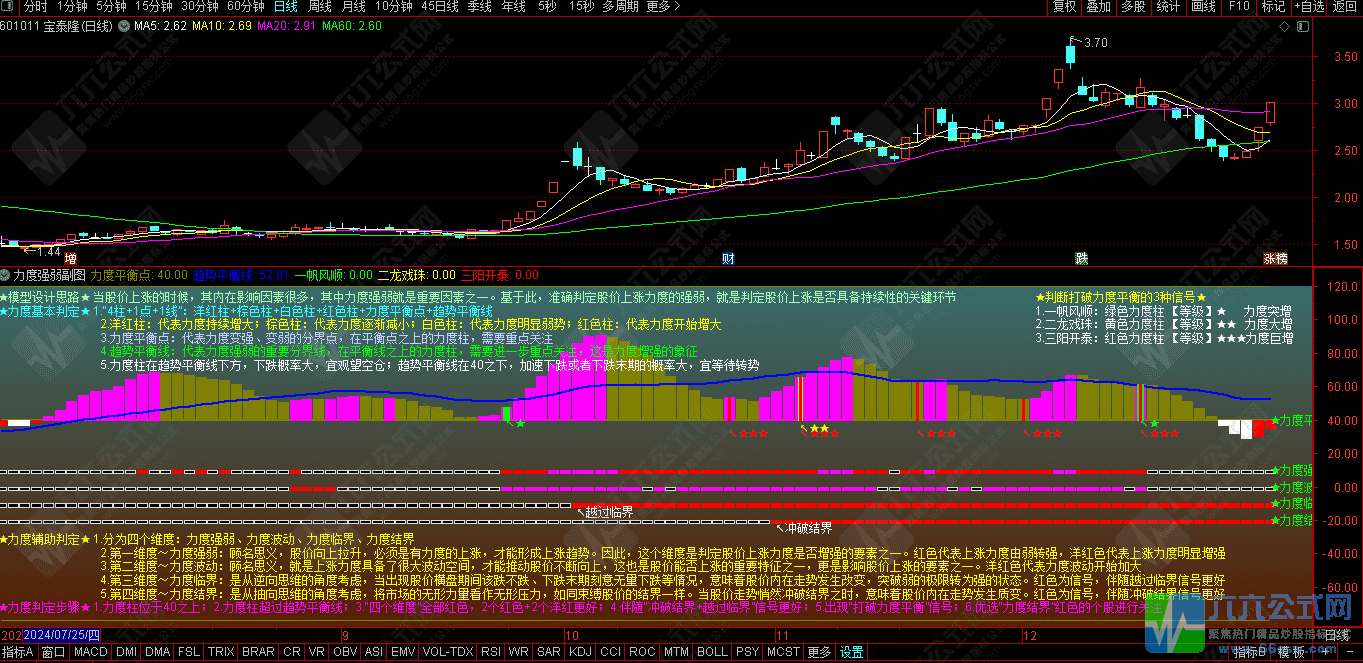Image resolution: width=1363 pixels, height=663 pixels.
Task: Click the round icon before 力度强弱副图
Action: click(6, 274)
